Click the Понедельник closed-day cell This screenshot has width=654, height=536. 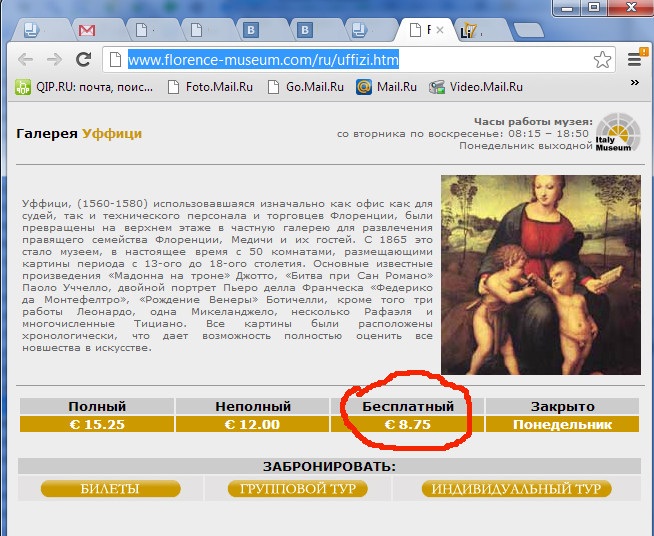pyautogui.click(x=562, y=424)
